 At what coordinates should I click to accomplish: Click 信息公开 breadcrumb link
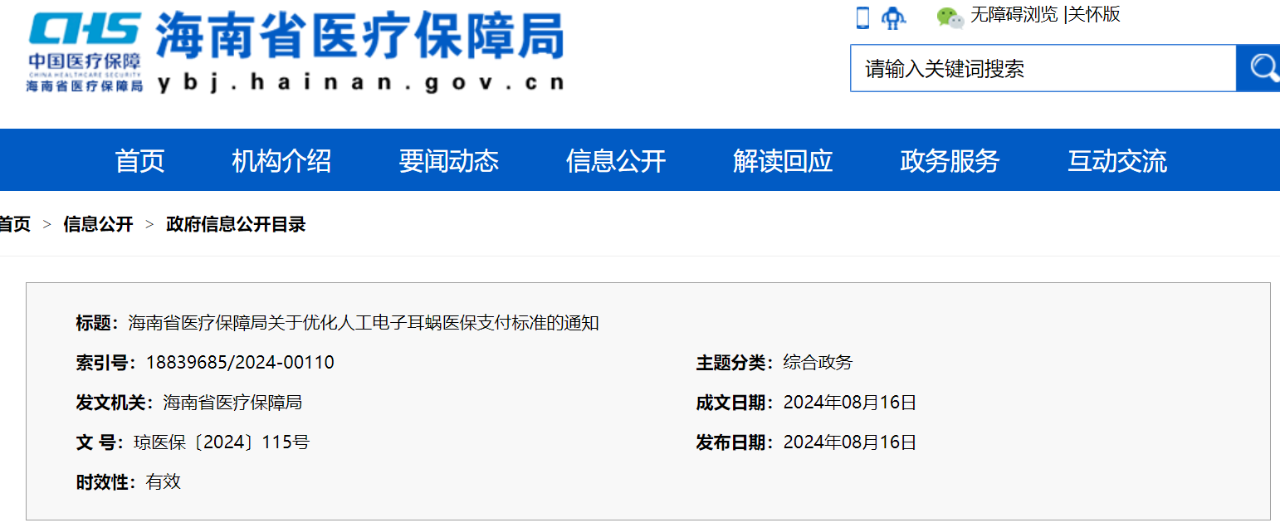click(98, 225)
